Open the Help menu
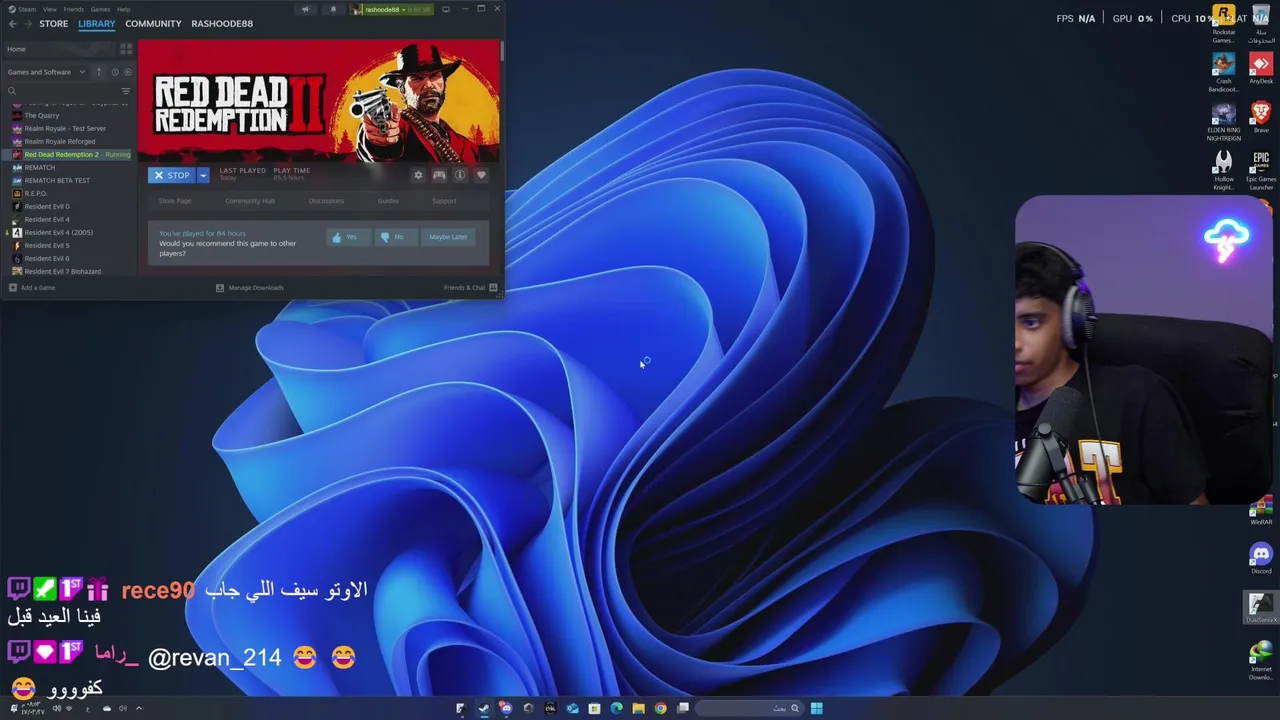 tap(123, 9)
